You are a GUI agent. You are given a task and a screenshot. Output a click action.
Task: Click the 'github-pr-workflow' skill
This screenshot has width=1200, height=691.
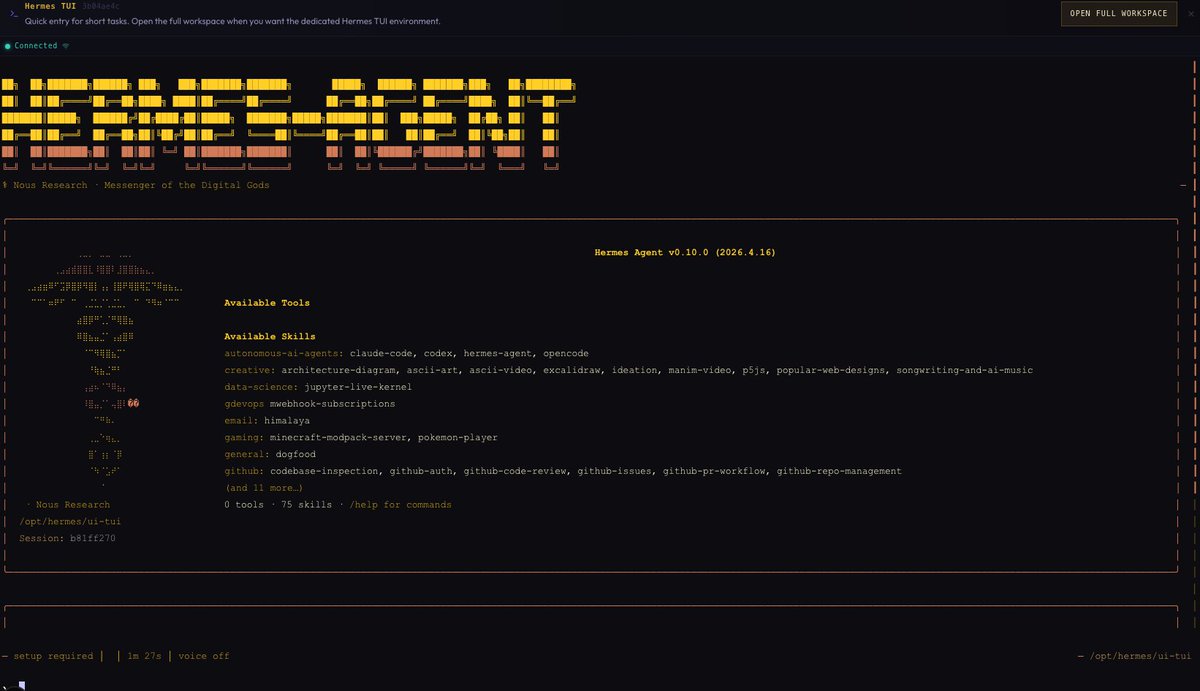click(714, 471)
